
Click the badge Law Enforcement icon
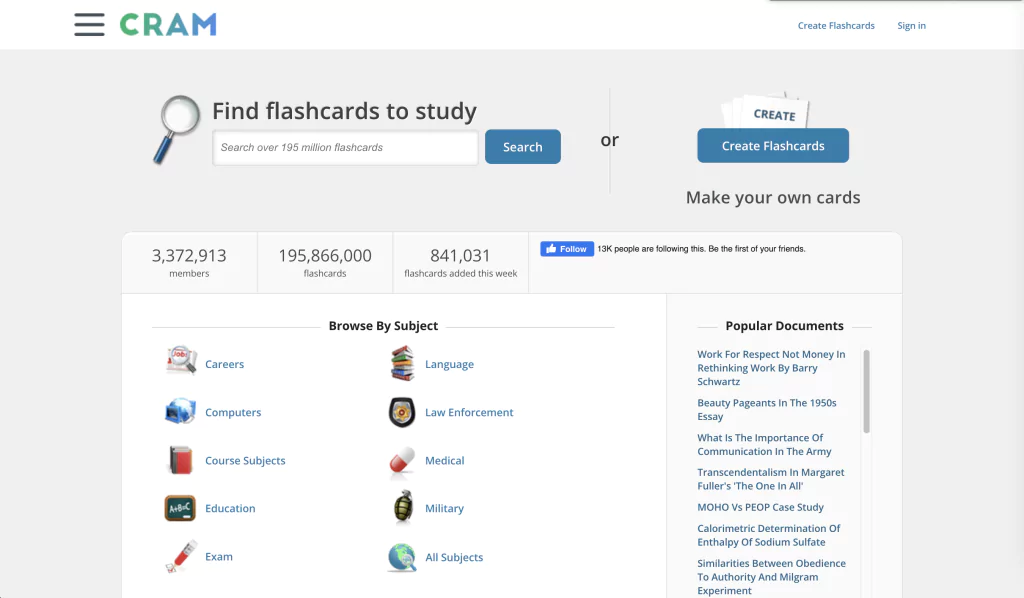coord(402,412)
